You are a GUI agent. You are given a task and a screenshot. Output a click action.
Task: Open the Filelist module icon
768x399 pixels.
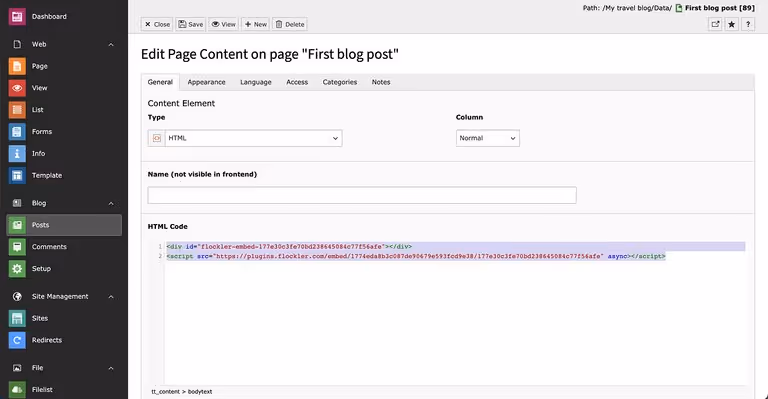pos(17,390)
